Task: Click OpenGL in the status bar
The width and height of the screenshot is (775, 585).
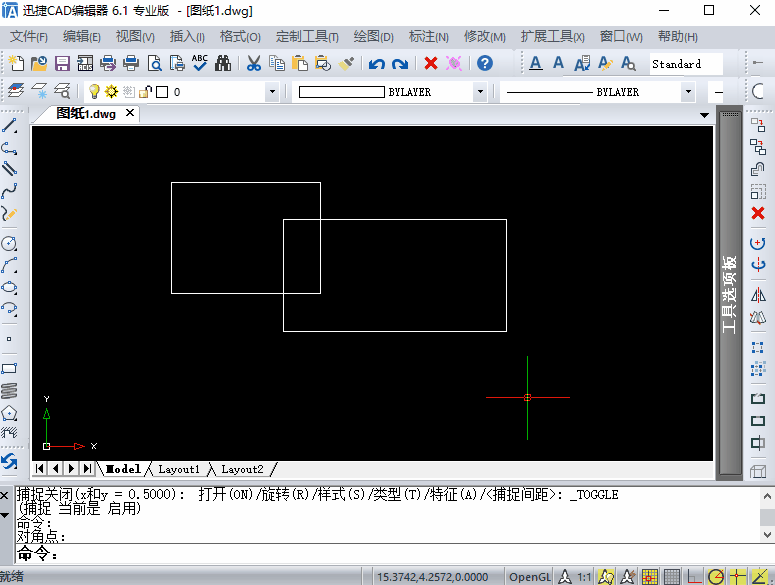Action: (x=529, y=577)
